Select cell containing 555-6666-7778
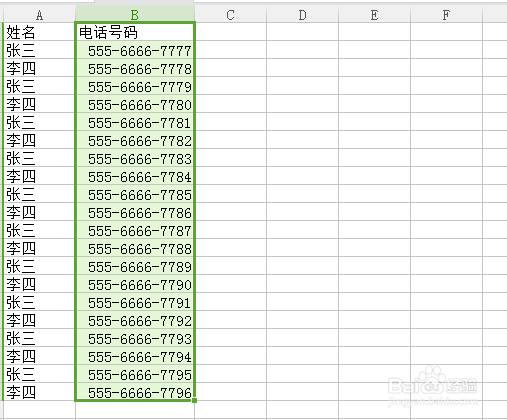507x420 pixels. pyautogui.click(x=135, y=68)
